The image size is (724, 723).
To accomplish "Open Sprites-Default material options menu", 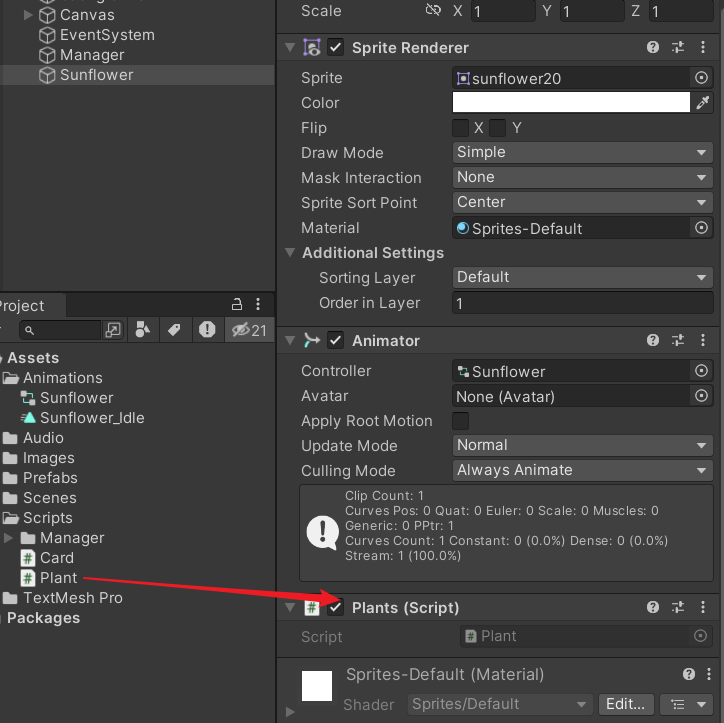I will tap(709, 674).
